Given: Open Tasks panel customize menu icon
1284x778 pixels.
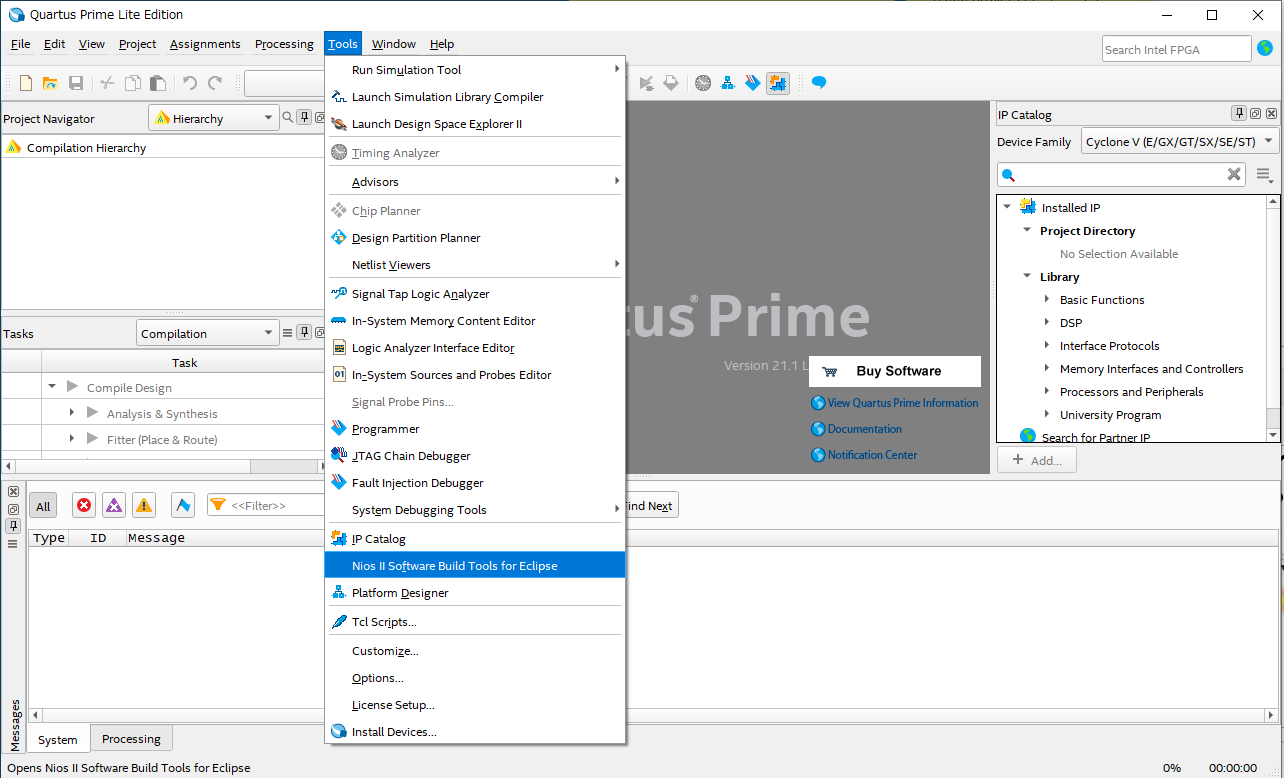Looking at the screenshot, I should (x=288, y=333).
